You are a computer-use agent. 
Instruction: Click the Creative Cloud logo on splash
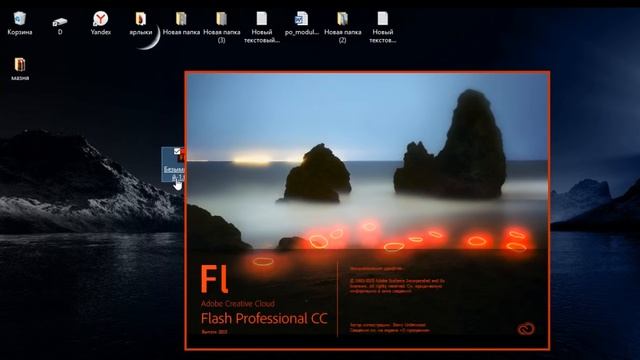pyautogui.click(x=526, y=329)
